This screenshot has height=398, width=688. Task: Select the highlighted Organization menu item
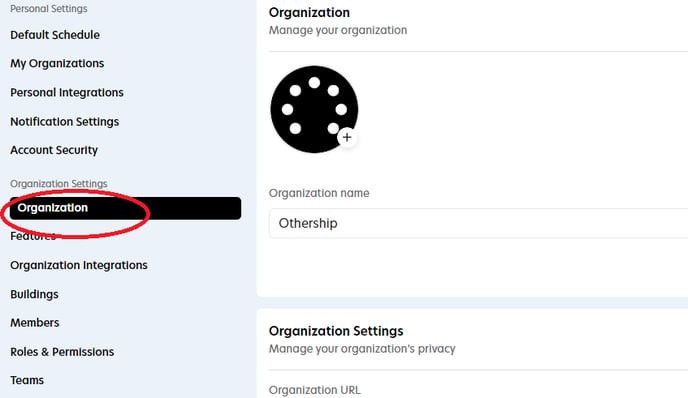125,208
